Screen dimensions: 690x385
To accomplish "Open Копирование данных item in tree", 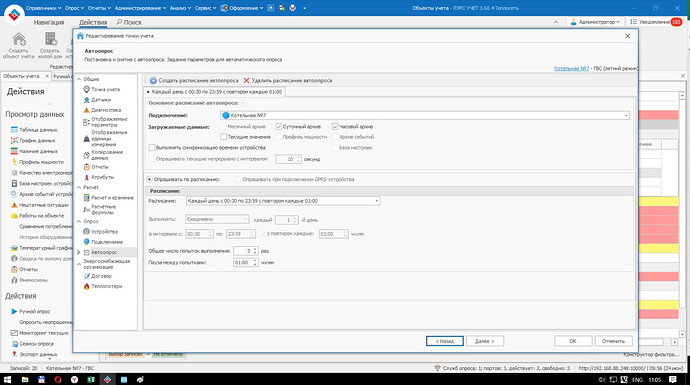I will (103, 155).
